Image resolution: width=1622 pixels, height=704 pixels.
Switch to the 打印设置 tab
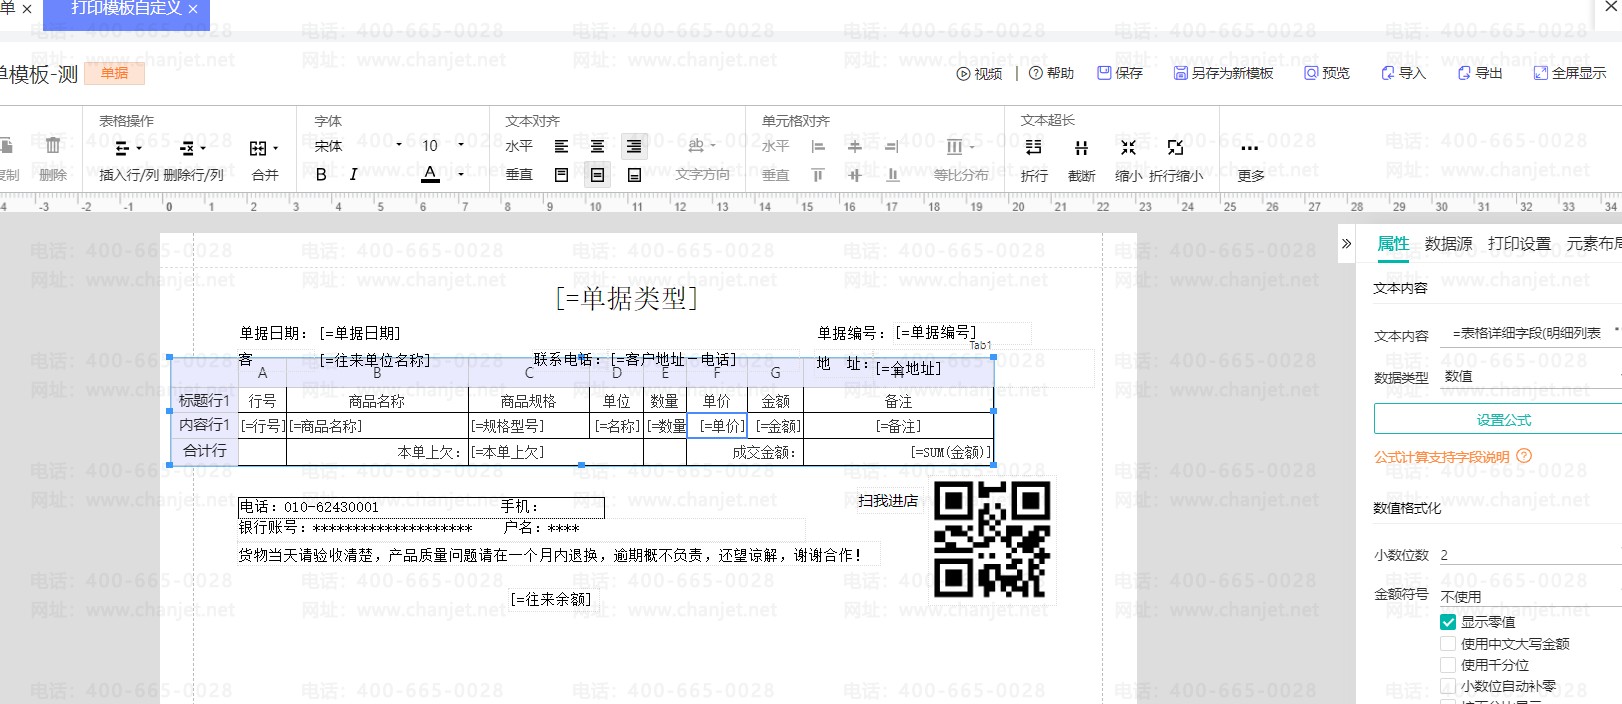(x=1519, y=243)
